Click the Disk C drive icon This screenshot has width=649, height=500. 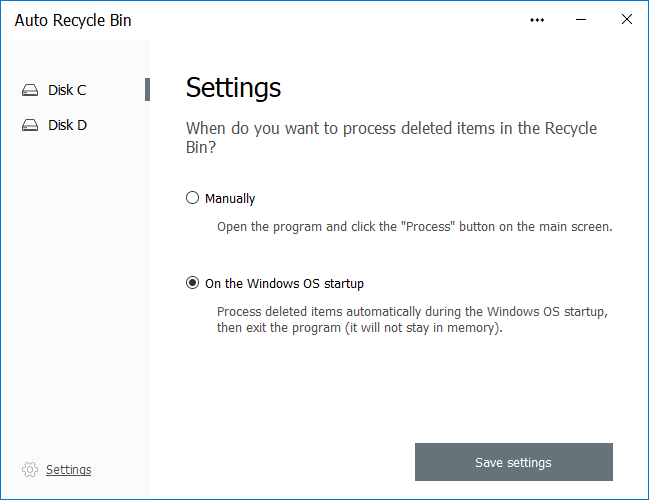30,90
